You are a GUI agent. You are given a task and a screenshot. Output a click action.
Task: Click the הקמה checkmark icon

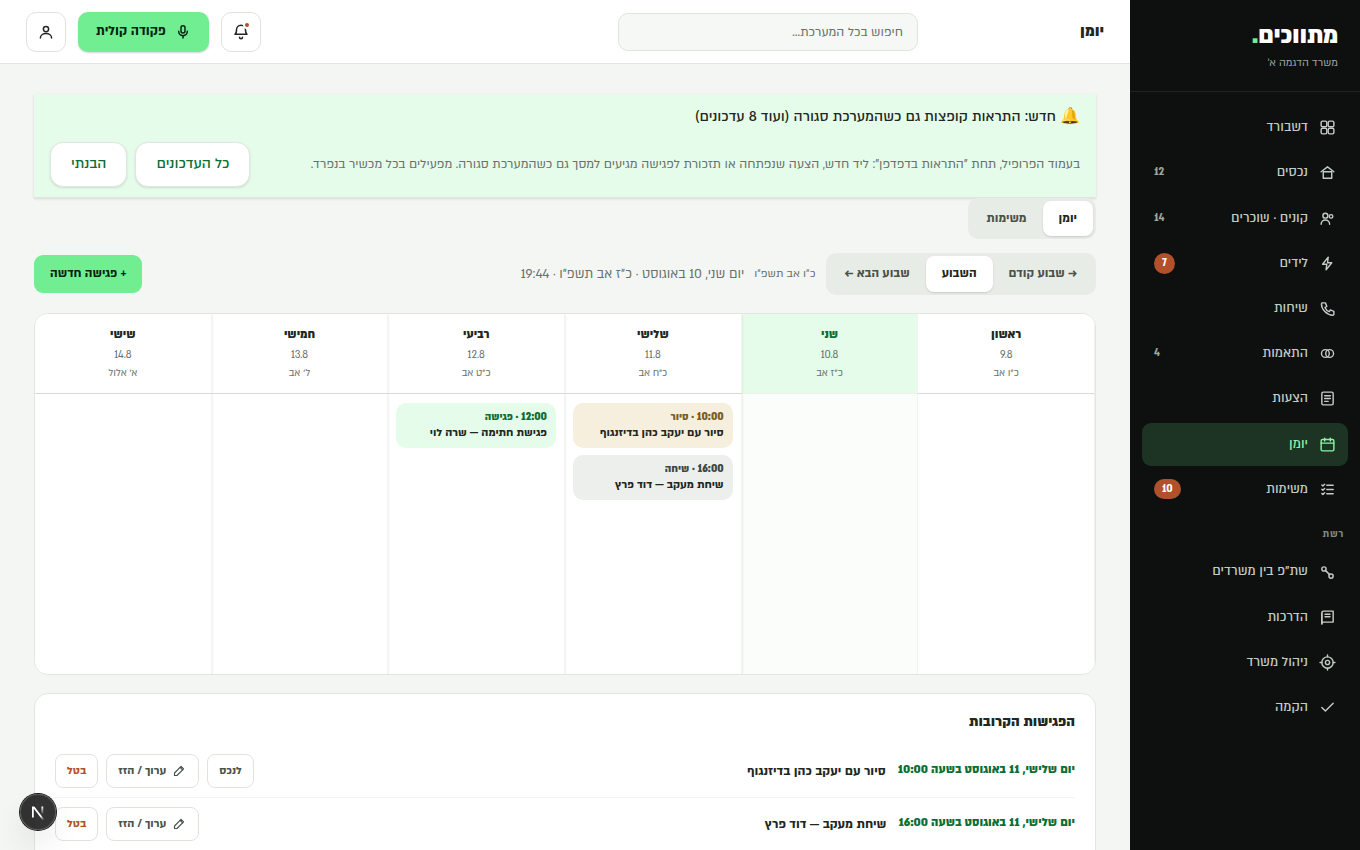pyautogui.click(x=1327, y=707)
